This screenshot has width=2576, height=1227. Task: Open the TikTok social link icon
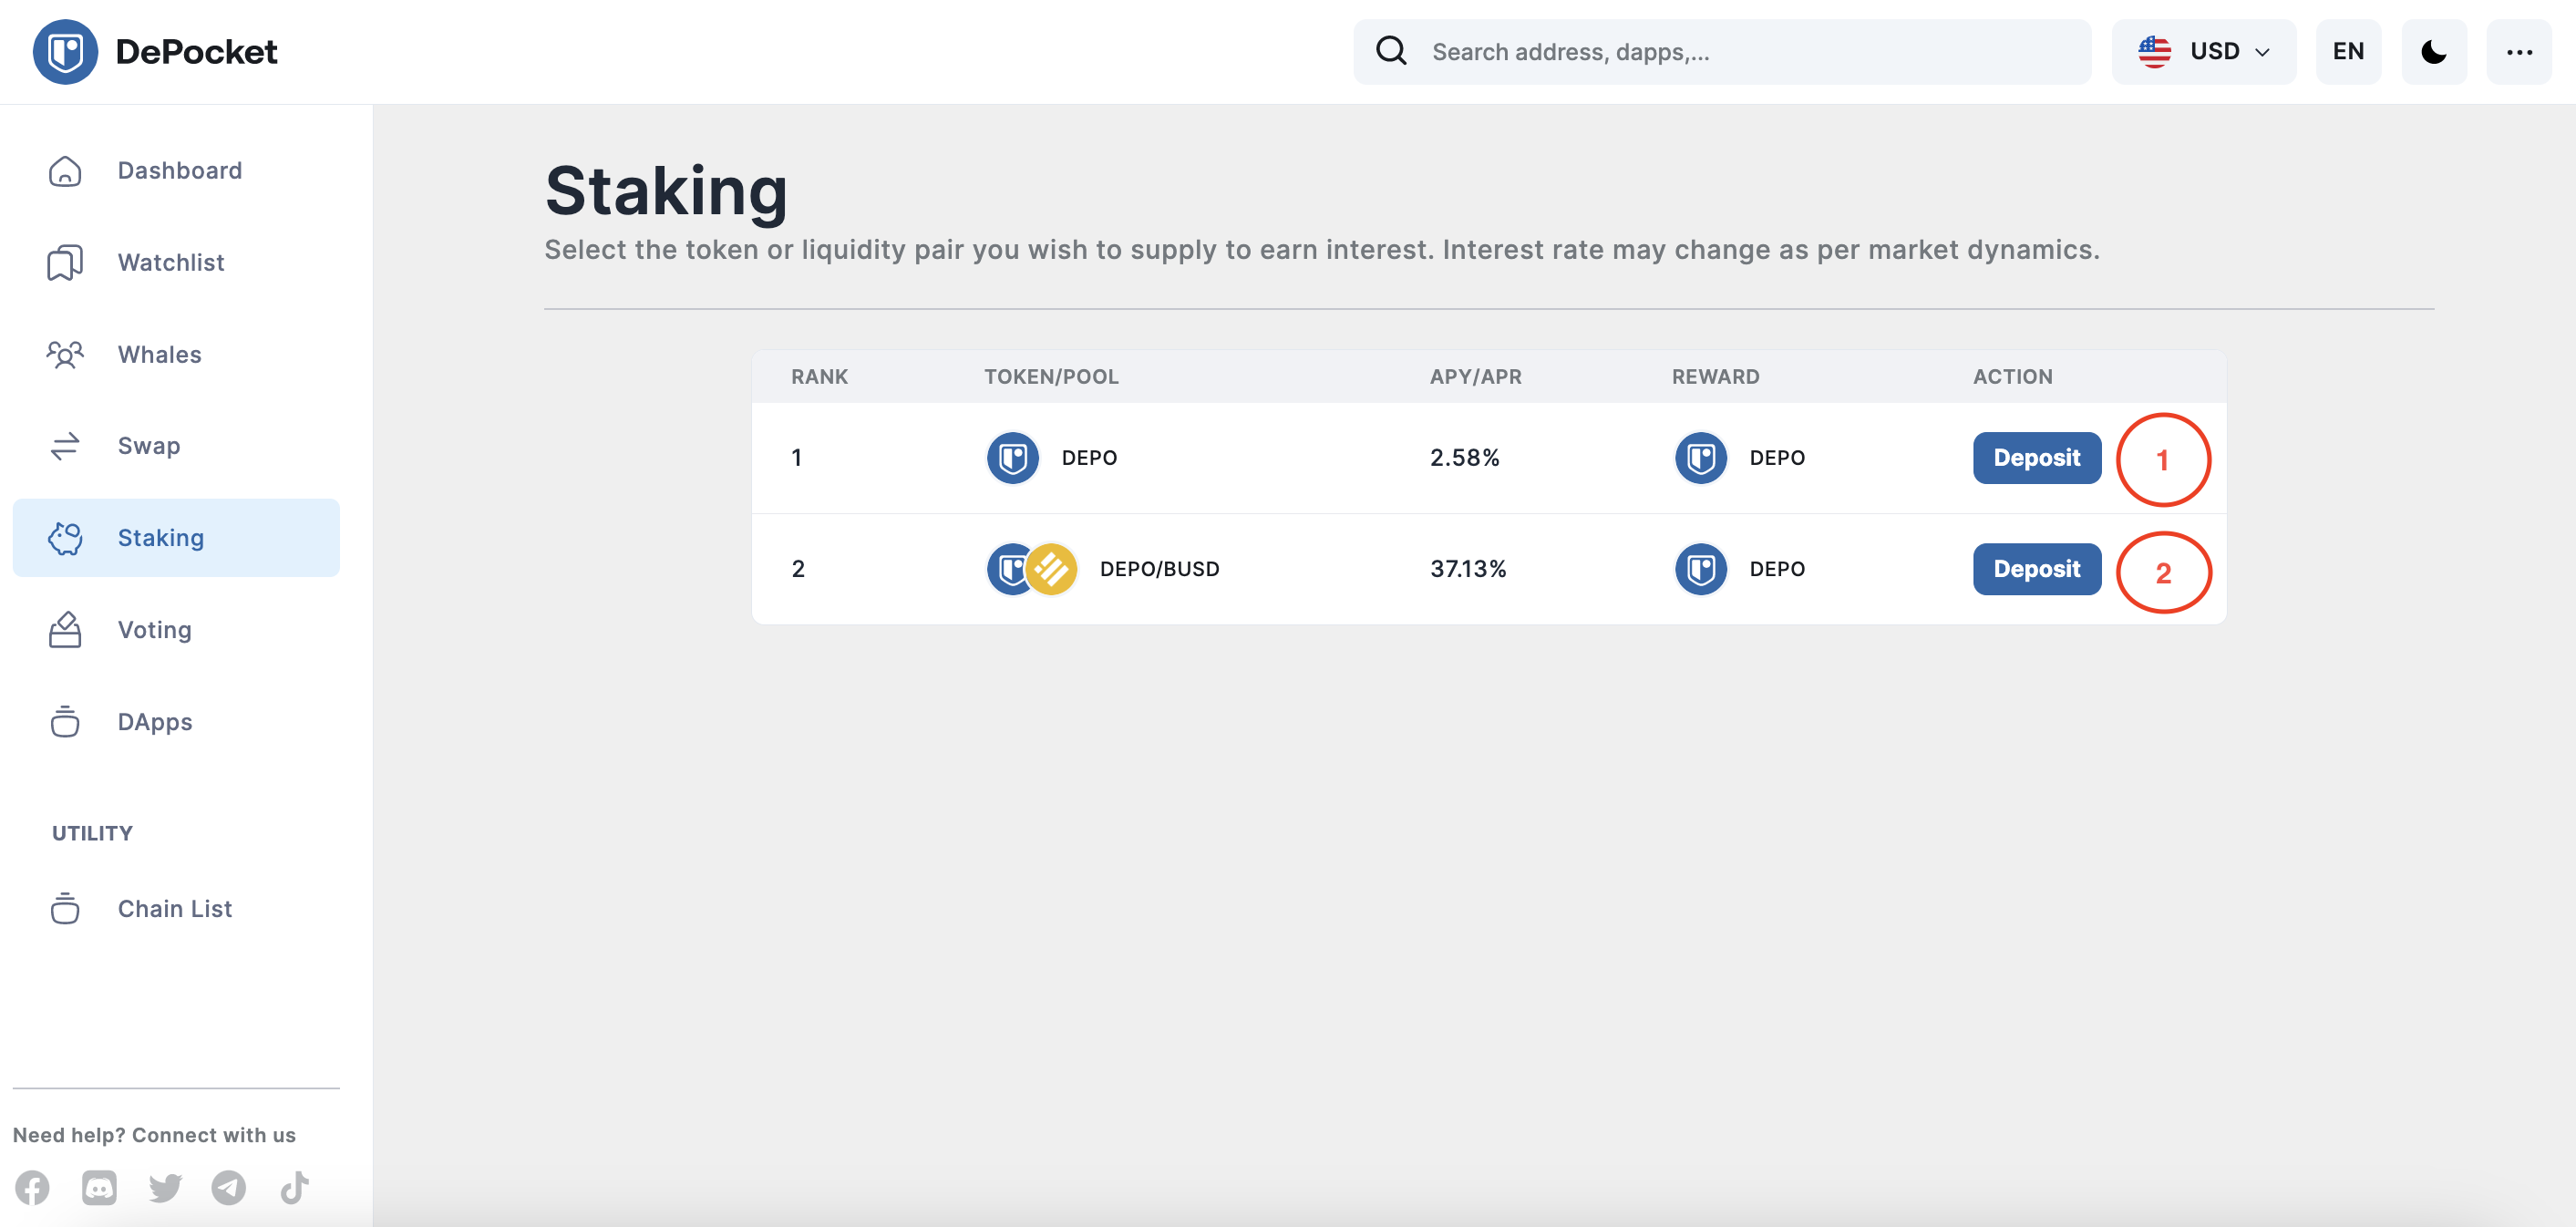(294, 1187)
